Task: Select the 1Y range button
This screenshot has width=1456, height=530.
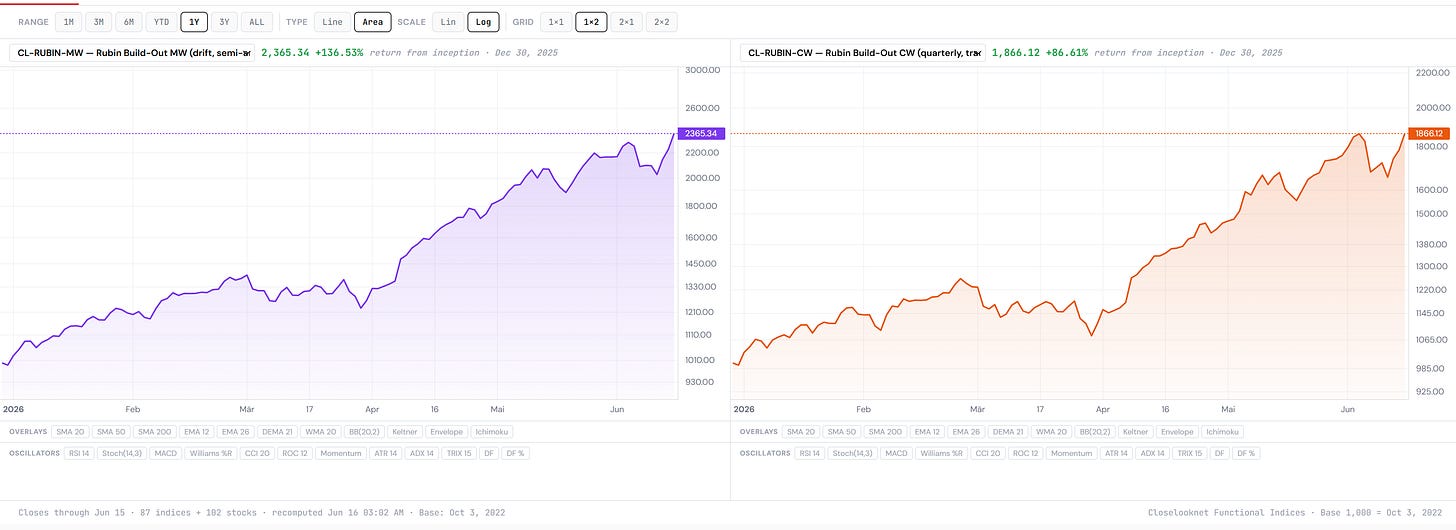Action: pyautogui.click(x=194, y=22)
